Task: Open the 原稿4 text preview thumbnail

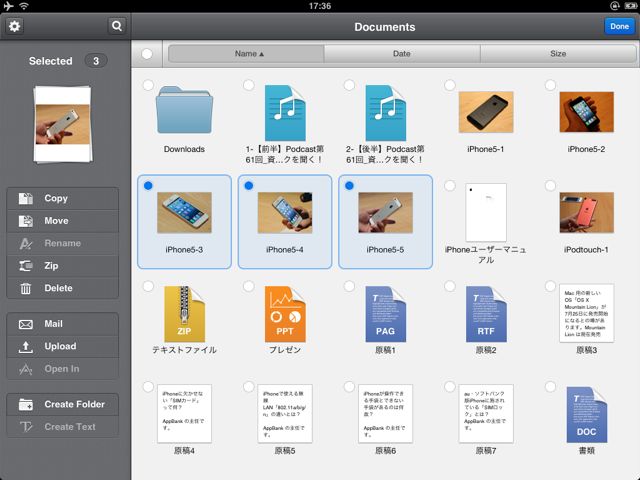Action: click(184, 413)
